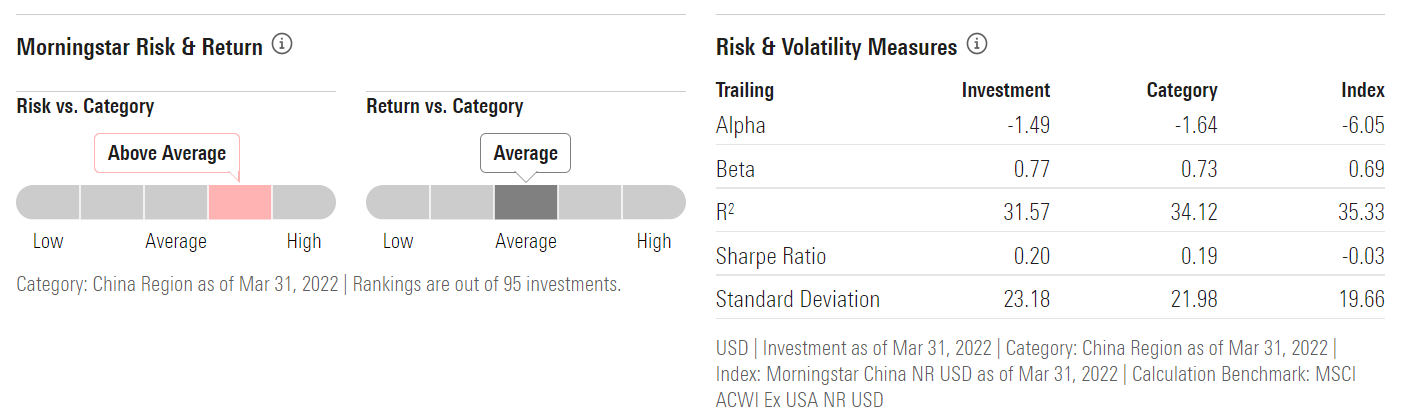
Task: Click the rightmost segment of the Risk vs. Category bar
Action: click(304, 202)
